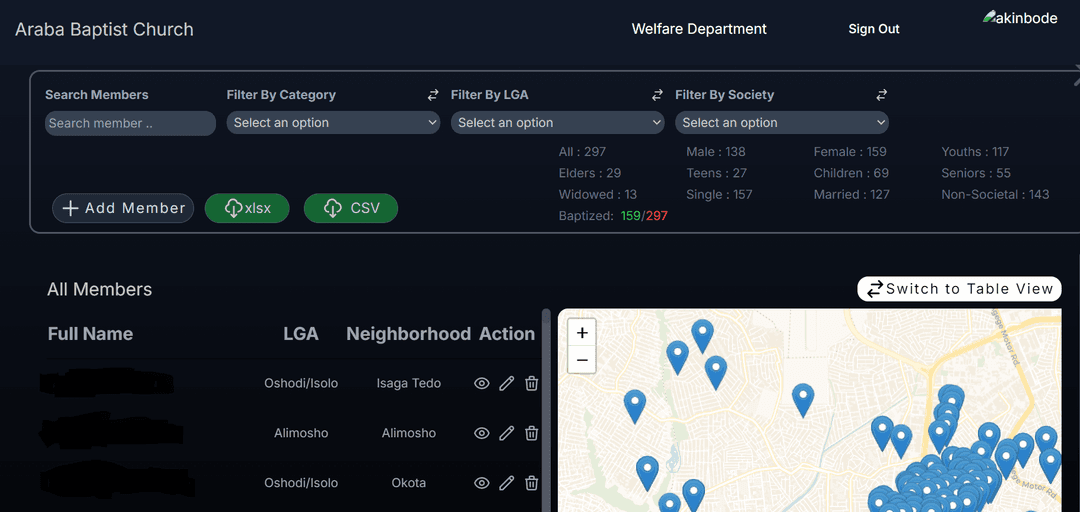Click the swap icon beside Filter By Category
The width and height of the screenshot is (1080, 512).
click(433, 95)
